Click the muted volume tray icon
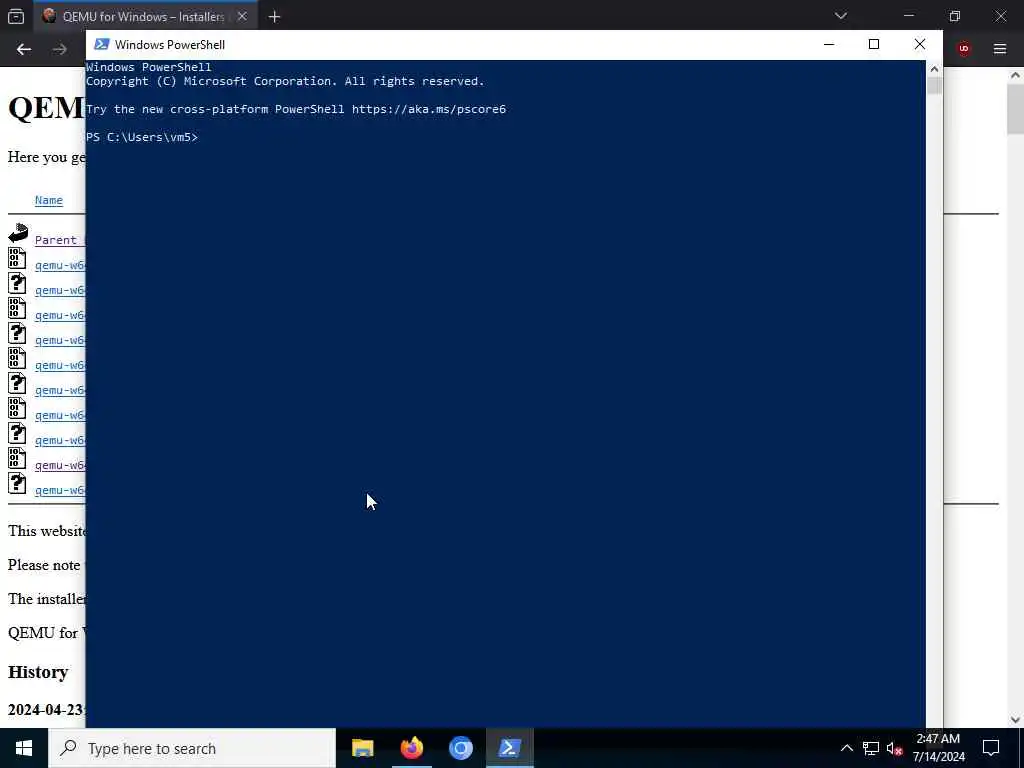The width and height of the screenshot is (1024, 768). click(894, 748)
